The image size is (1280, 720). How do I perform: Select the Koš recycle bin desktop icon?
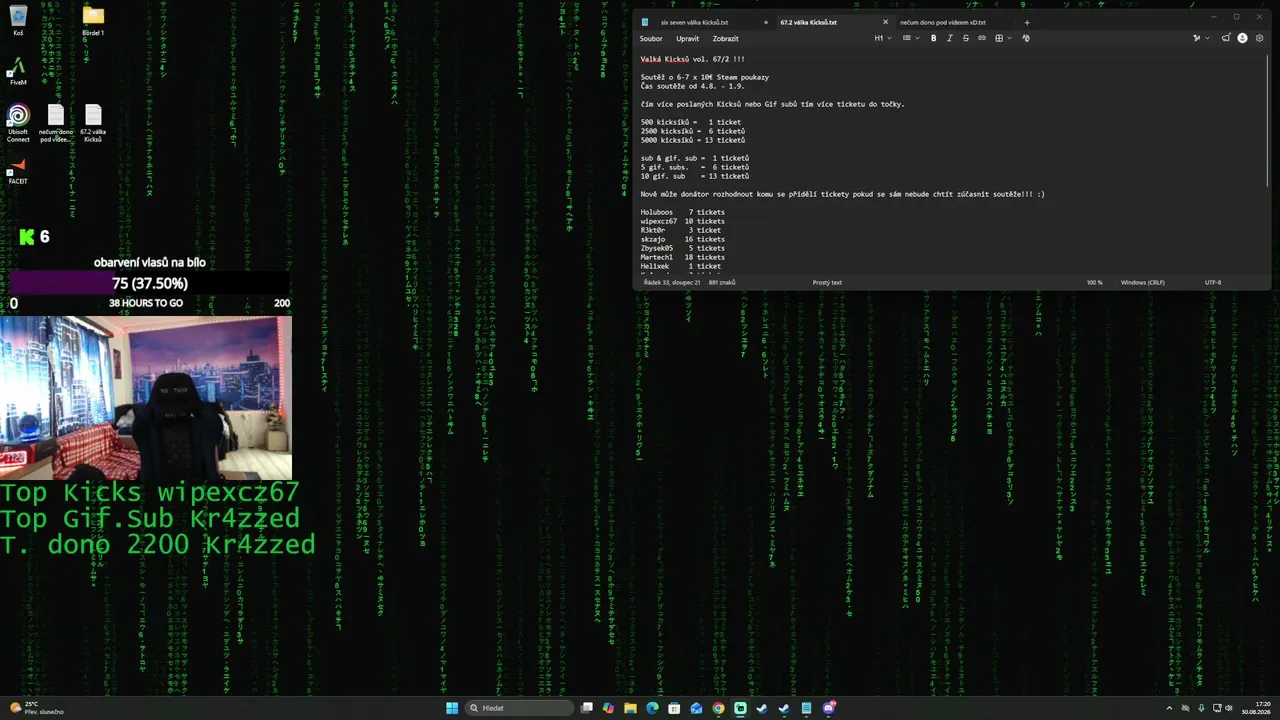click(x=18, y=20)
